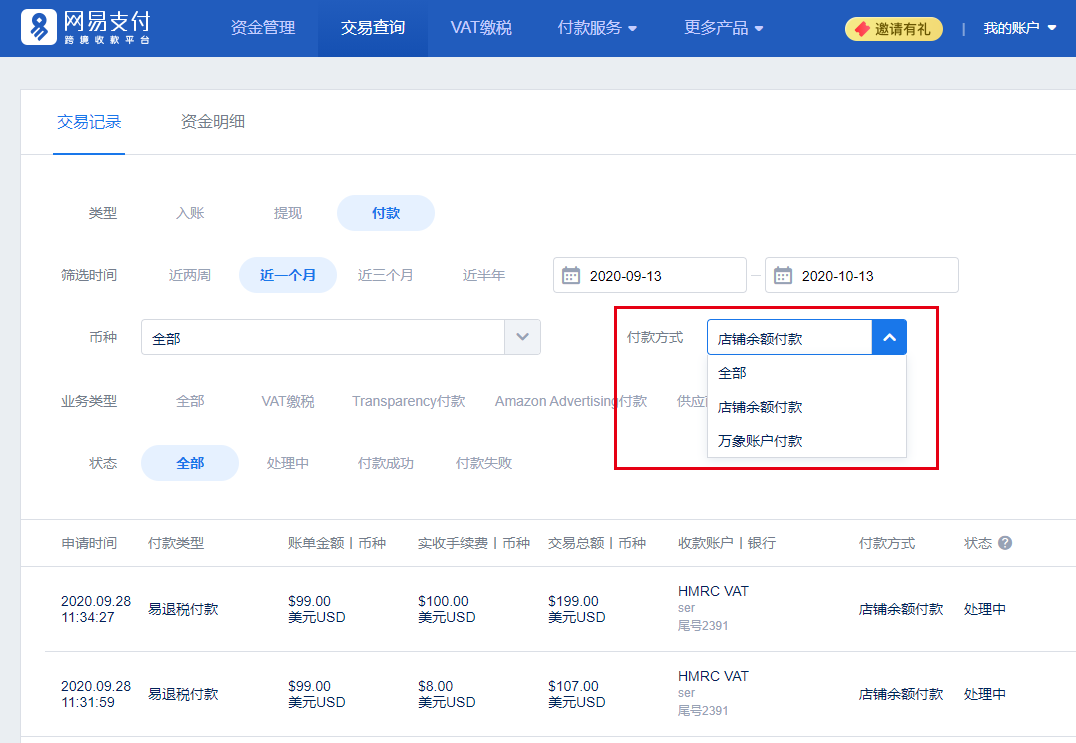Open the calendar icon on start date 2020-09-13
The height and width of the screenshot is (743, 1076).
pyautogui.click(x=572, y=275)
